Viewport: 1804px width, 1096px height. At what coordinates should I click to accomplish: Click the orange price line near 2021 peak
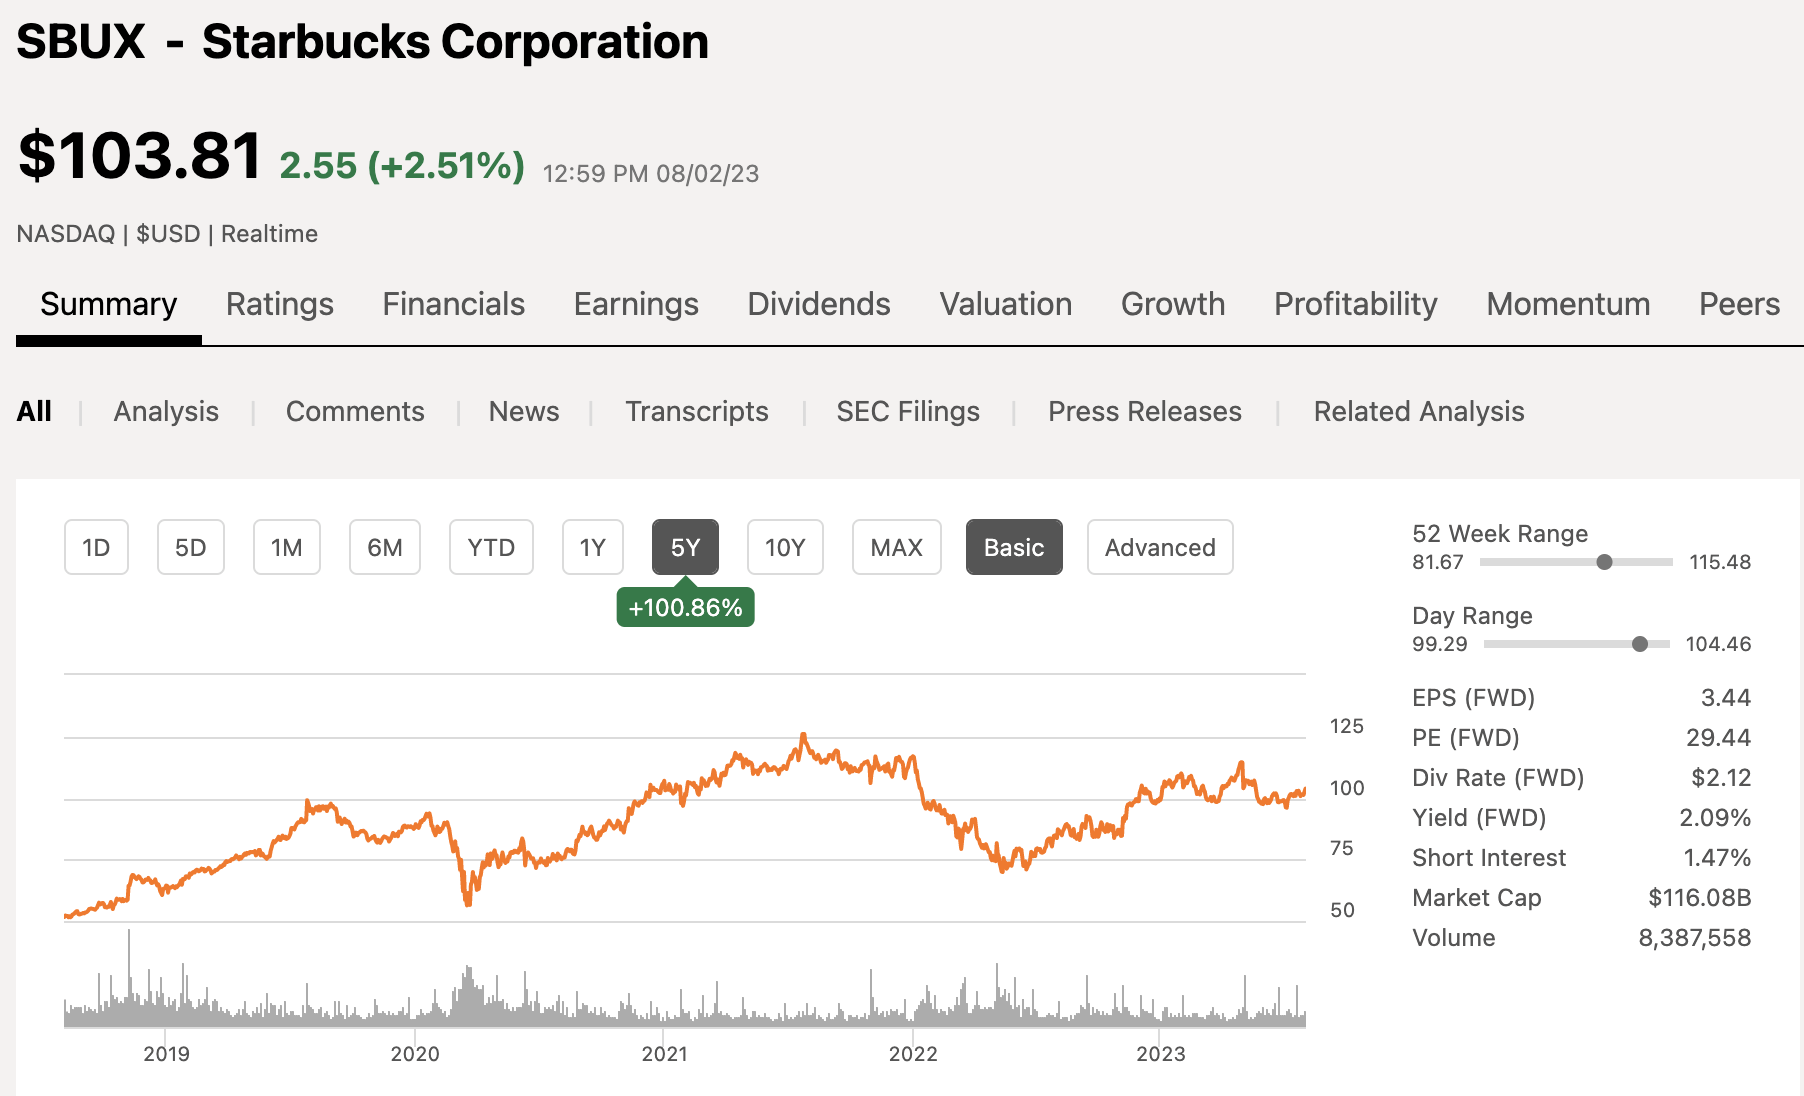click(x=803, y=738)
